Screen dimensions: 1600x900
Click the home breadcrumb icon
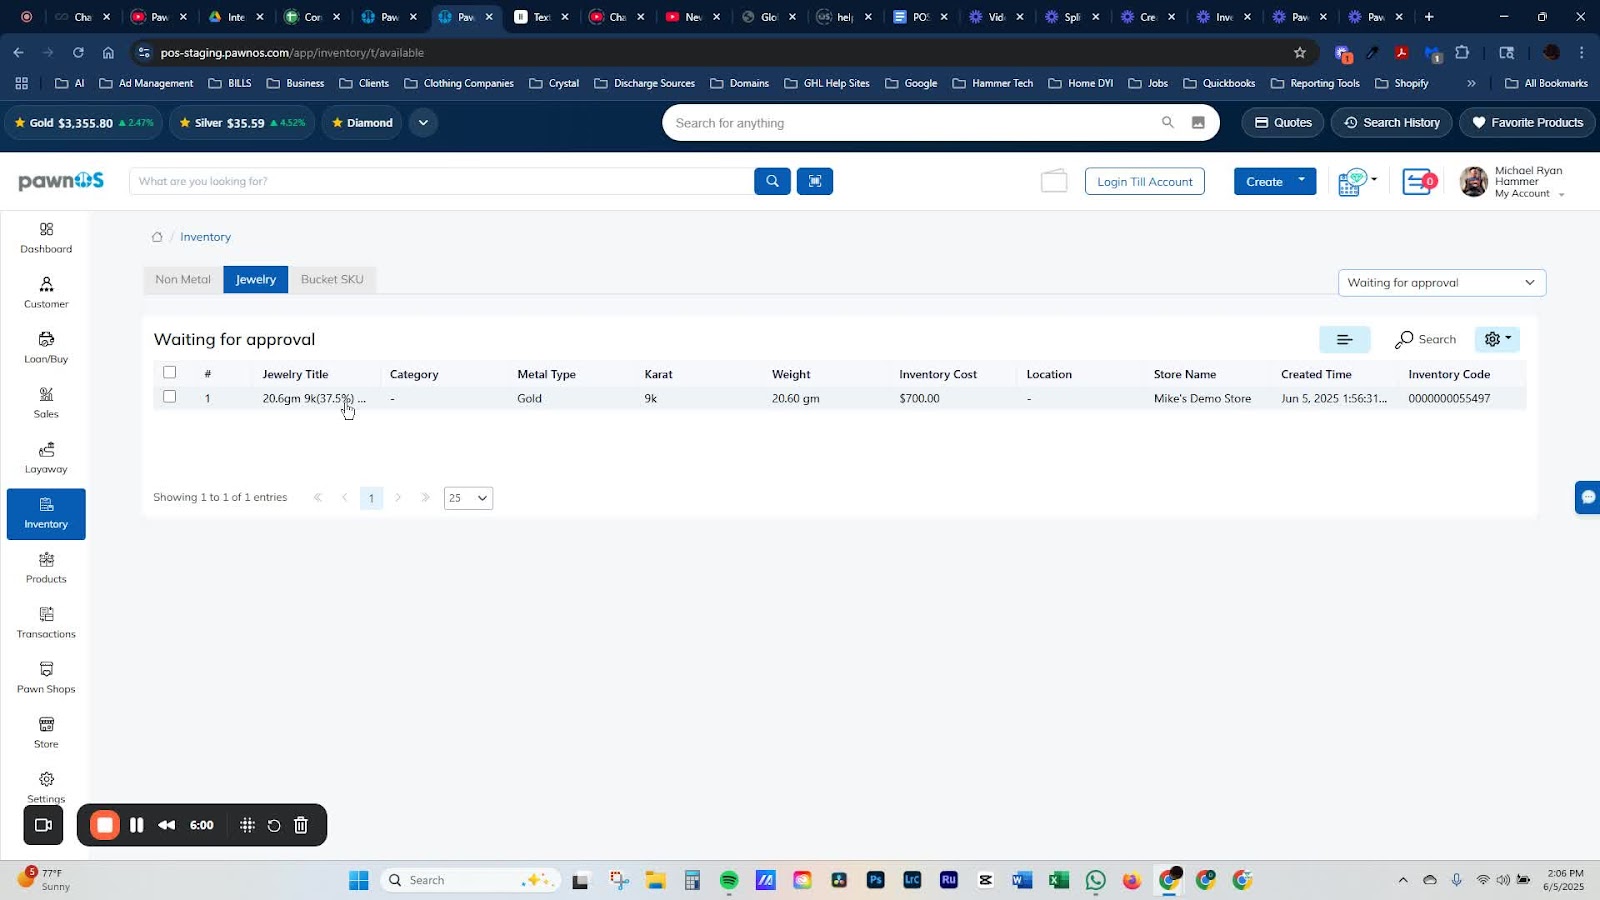(x=157, y=237)
